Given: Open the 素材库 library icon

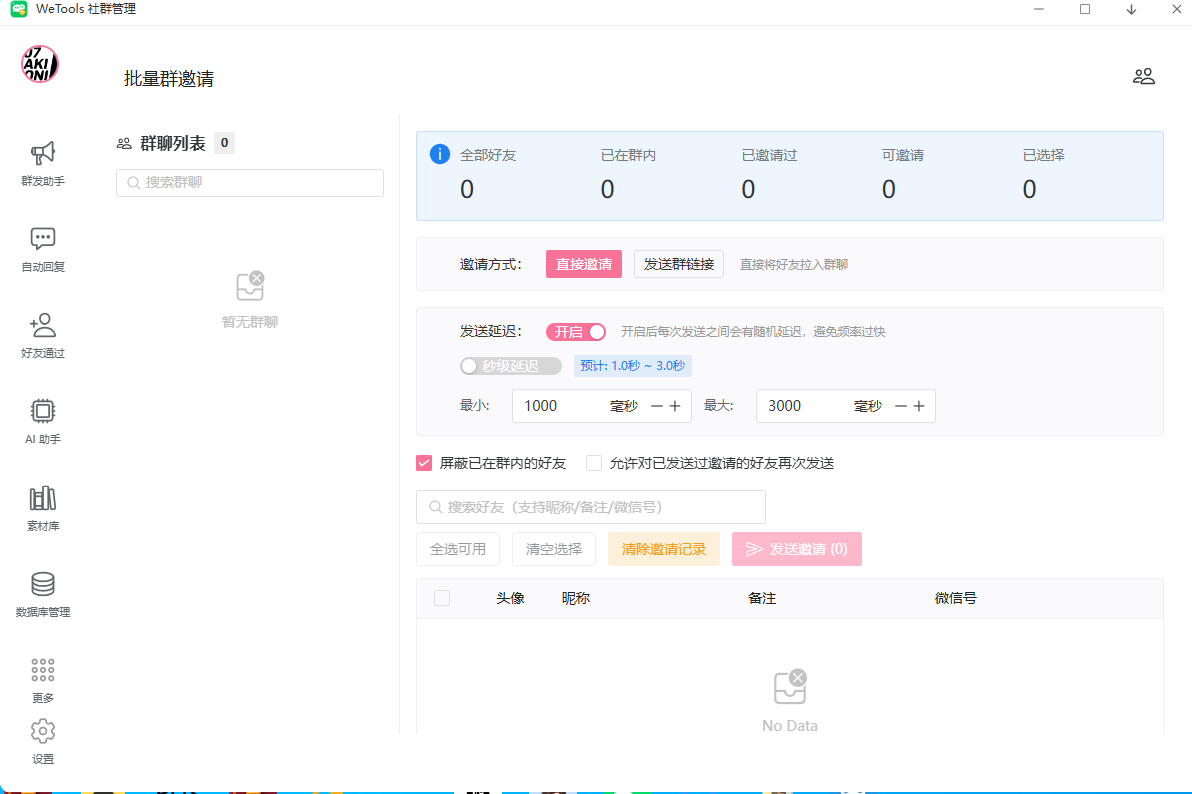Looking at the screenshot, I should click(x=43, y=498).
